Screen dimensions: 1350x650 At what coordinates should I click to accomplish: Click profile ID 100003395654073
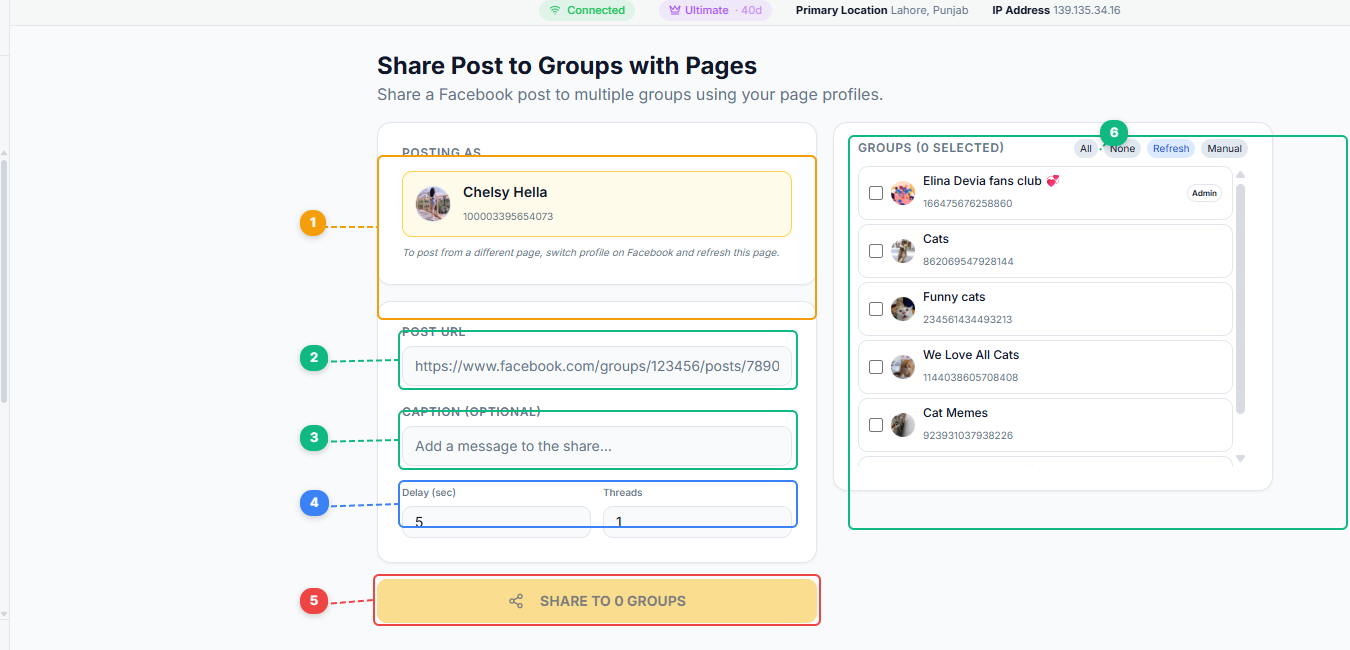[x=508, y=216]
